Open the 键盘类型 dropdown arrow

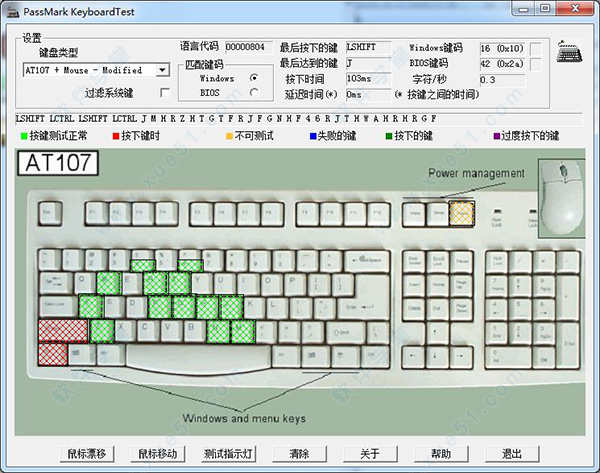click(x=163, y=70)
